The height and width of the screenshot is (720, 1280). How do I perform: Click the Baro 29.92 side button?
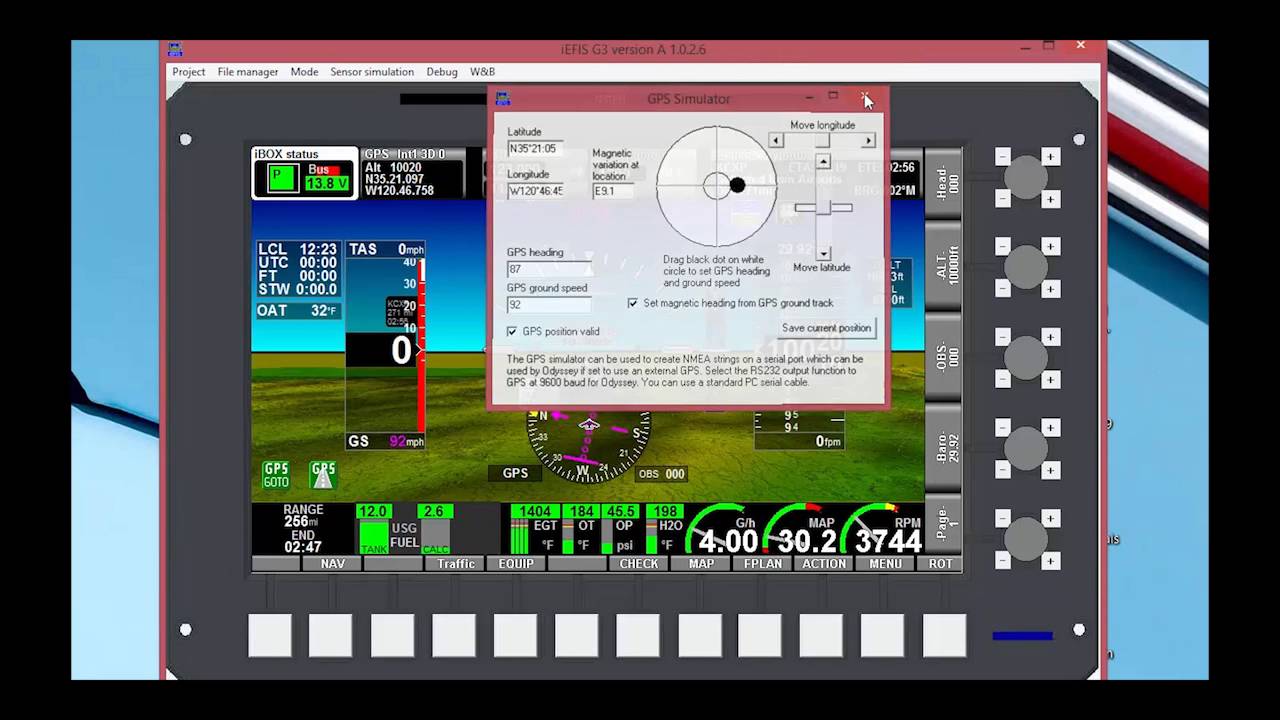[943, 447]
